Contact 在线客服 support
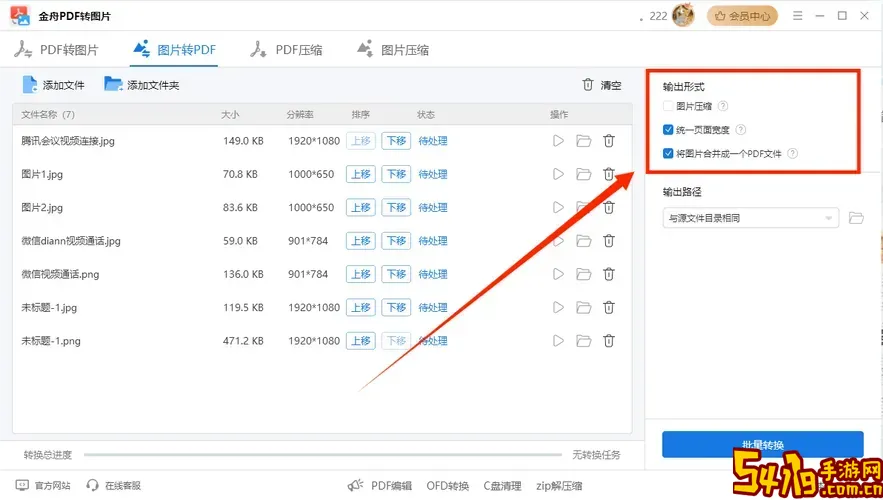The width and height of the screenshot is (883, 500). coord(114,485)
